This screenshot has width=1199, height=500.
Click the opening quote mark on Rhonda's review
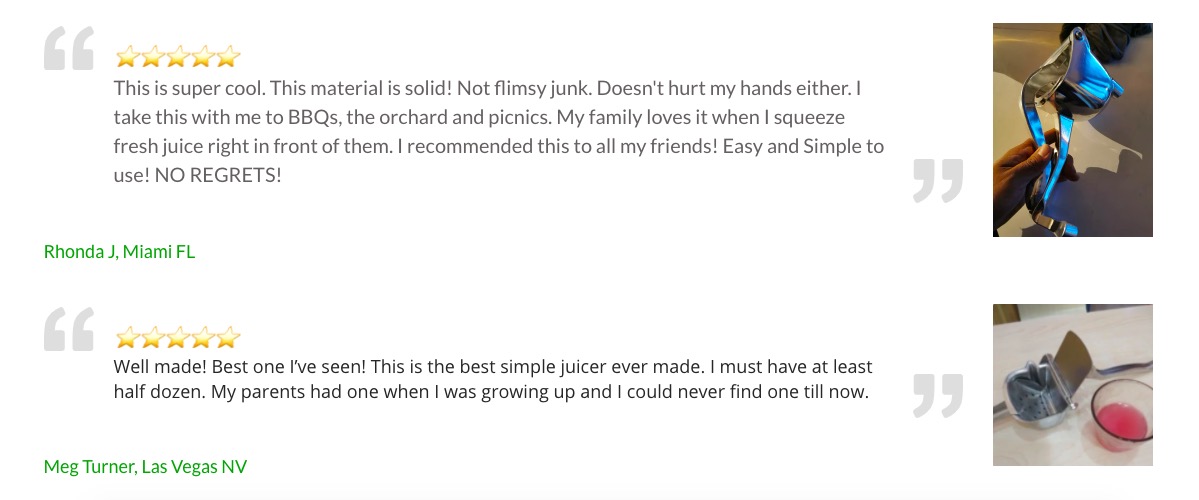coord(69,48)
